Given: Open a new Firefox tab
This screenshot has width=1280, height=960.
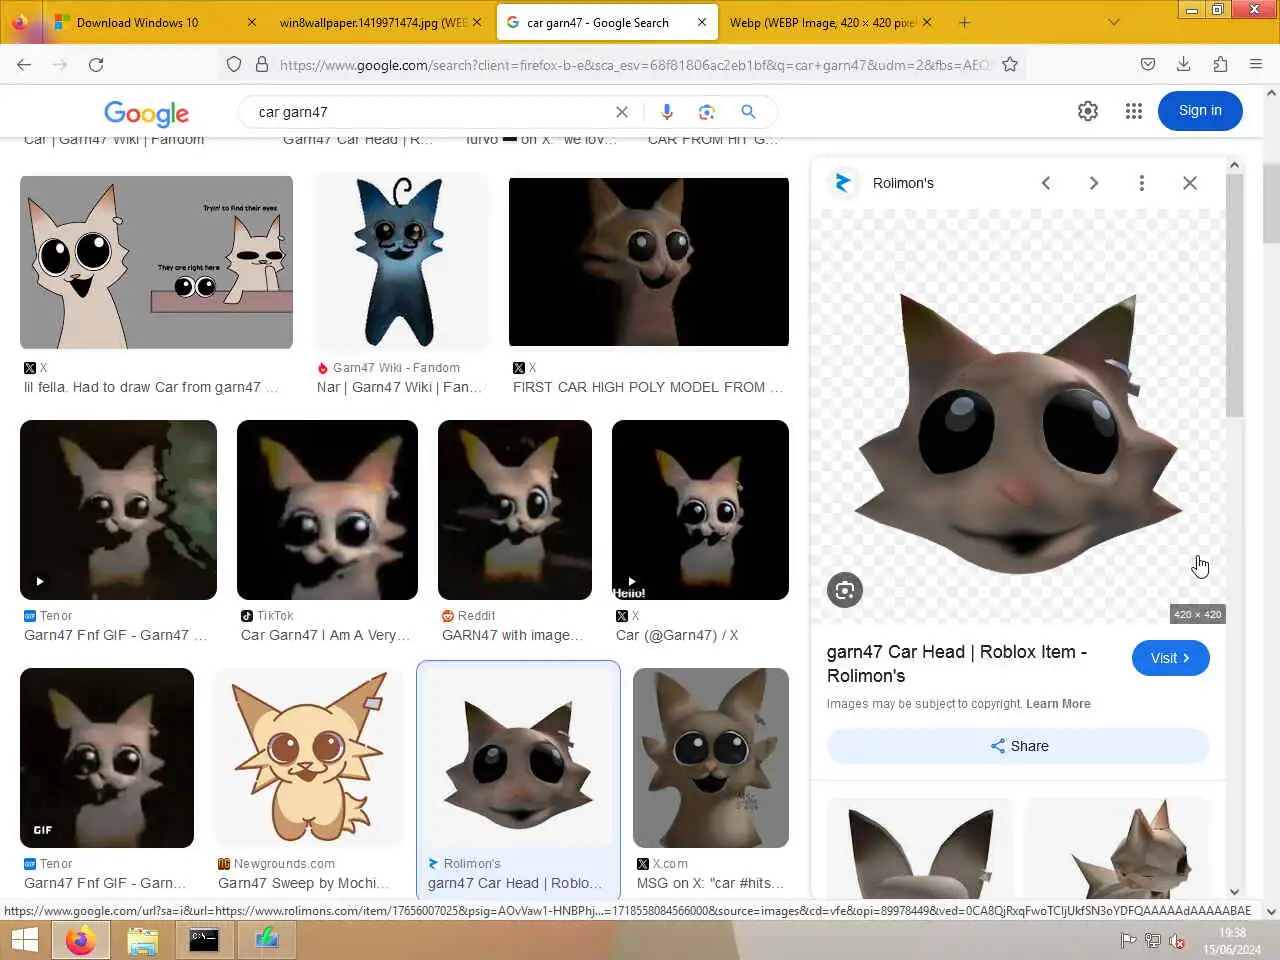Looking at the screenshot, I should coord(964,22).
